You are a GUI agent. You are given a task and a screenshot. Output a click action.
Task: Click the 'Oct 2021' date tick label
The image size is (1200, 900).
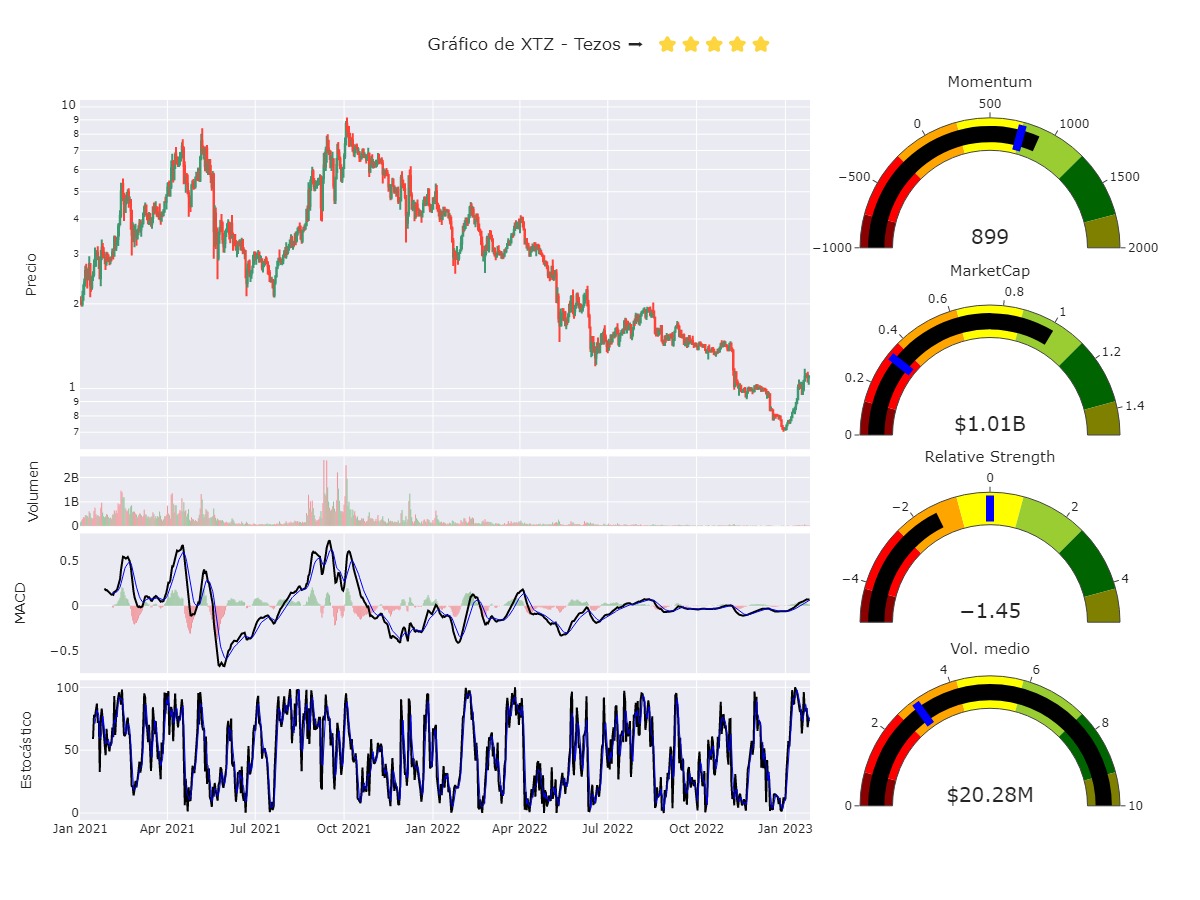click(x=344, y=829)
